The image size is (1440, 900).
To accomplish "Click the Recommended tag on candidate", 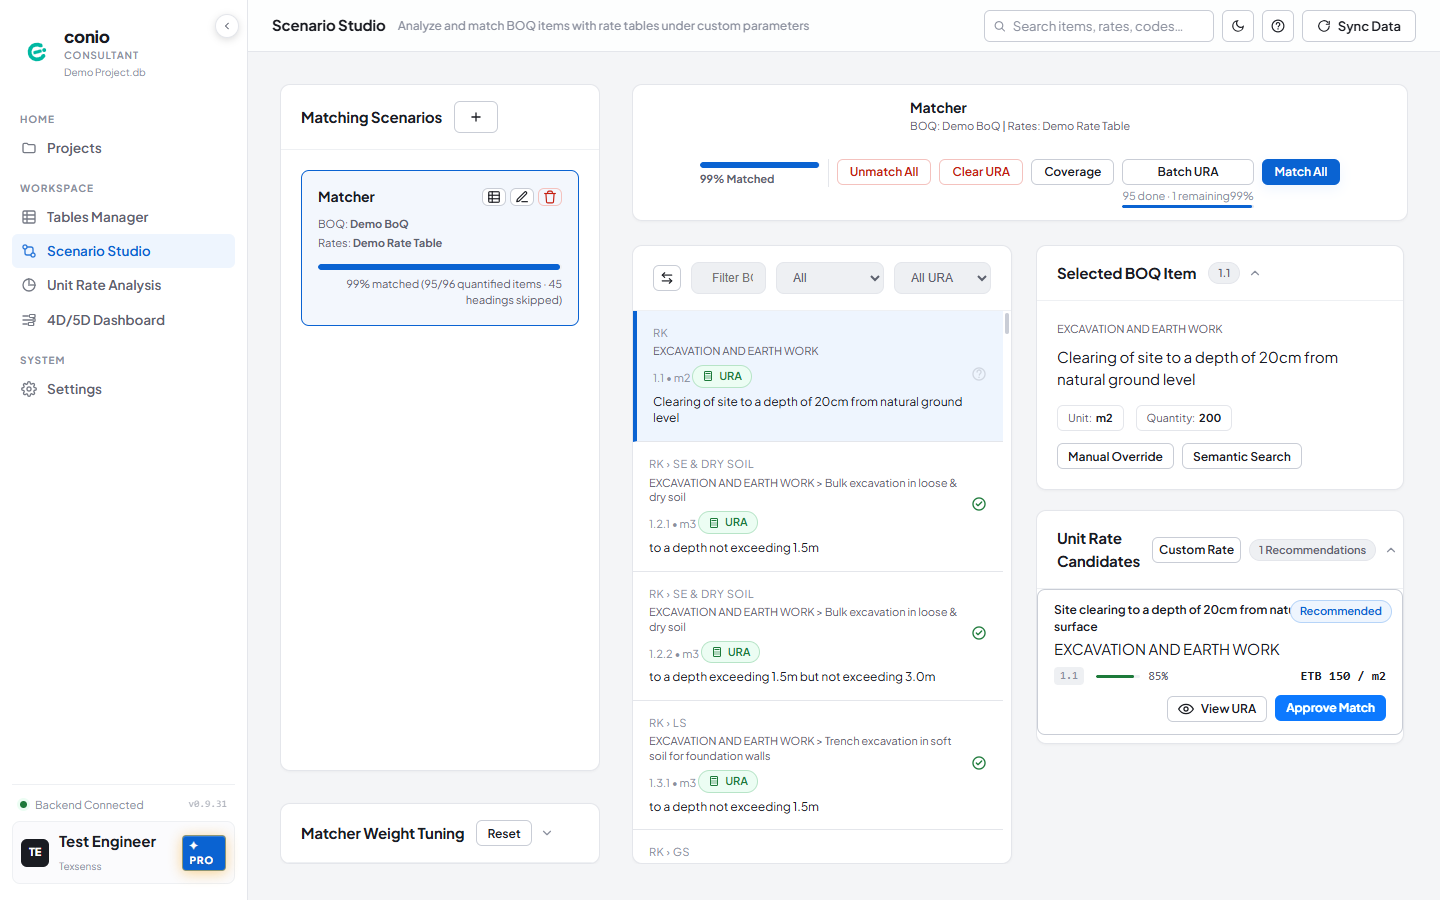I will pos(1340,611).
